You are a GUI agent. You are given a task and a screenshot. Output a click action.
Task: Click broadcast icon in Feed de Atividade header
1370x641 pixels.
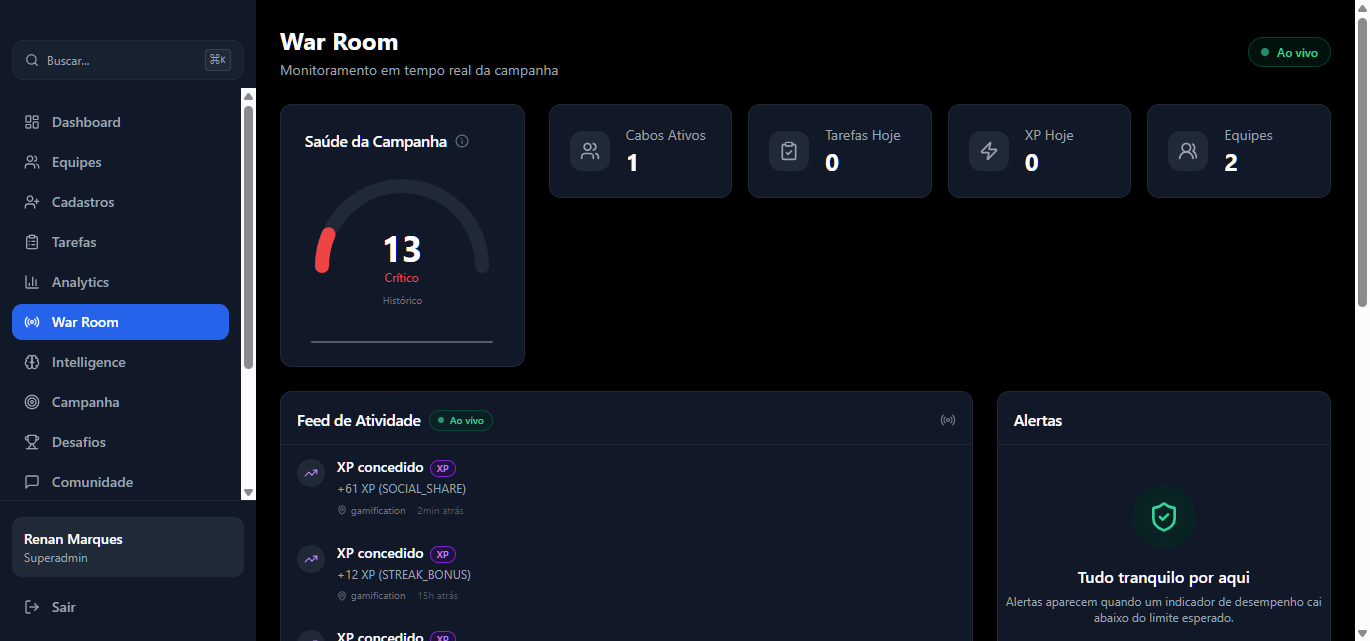pos(947,420)
